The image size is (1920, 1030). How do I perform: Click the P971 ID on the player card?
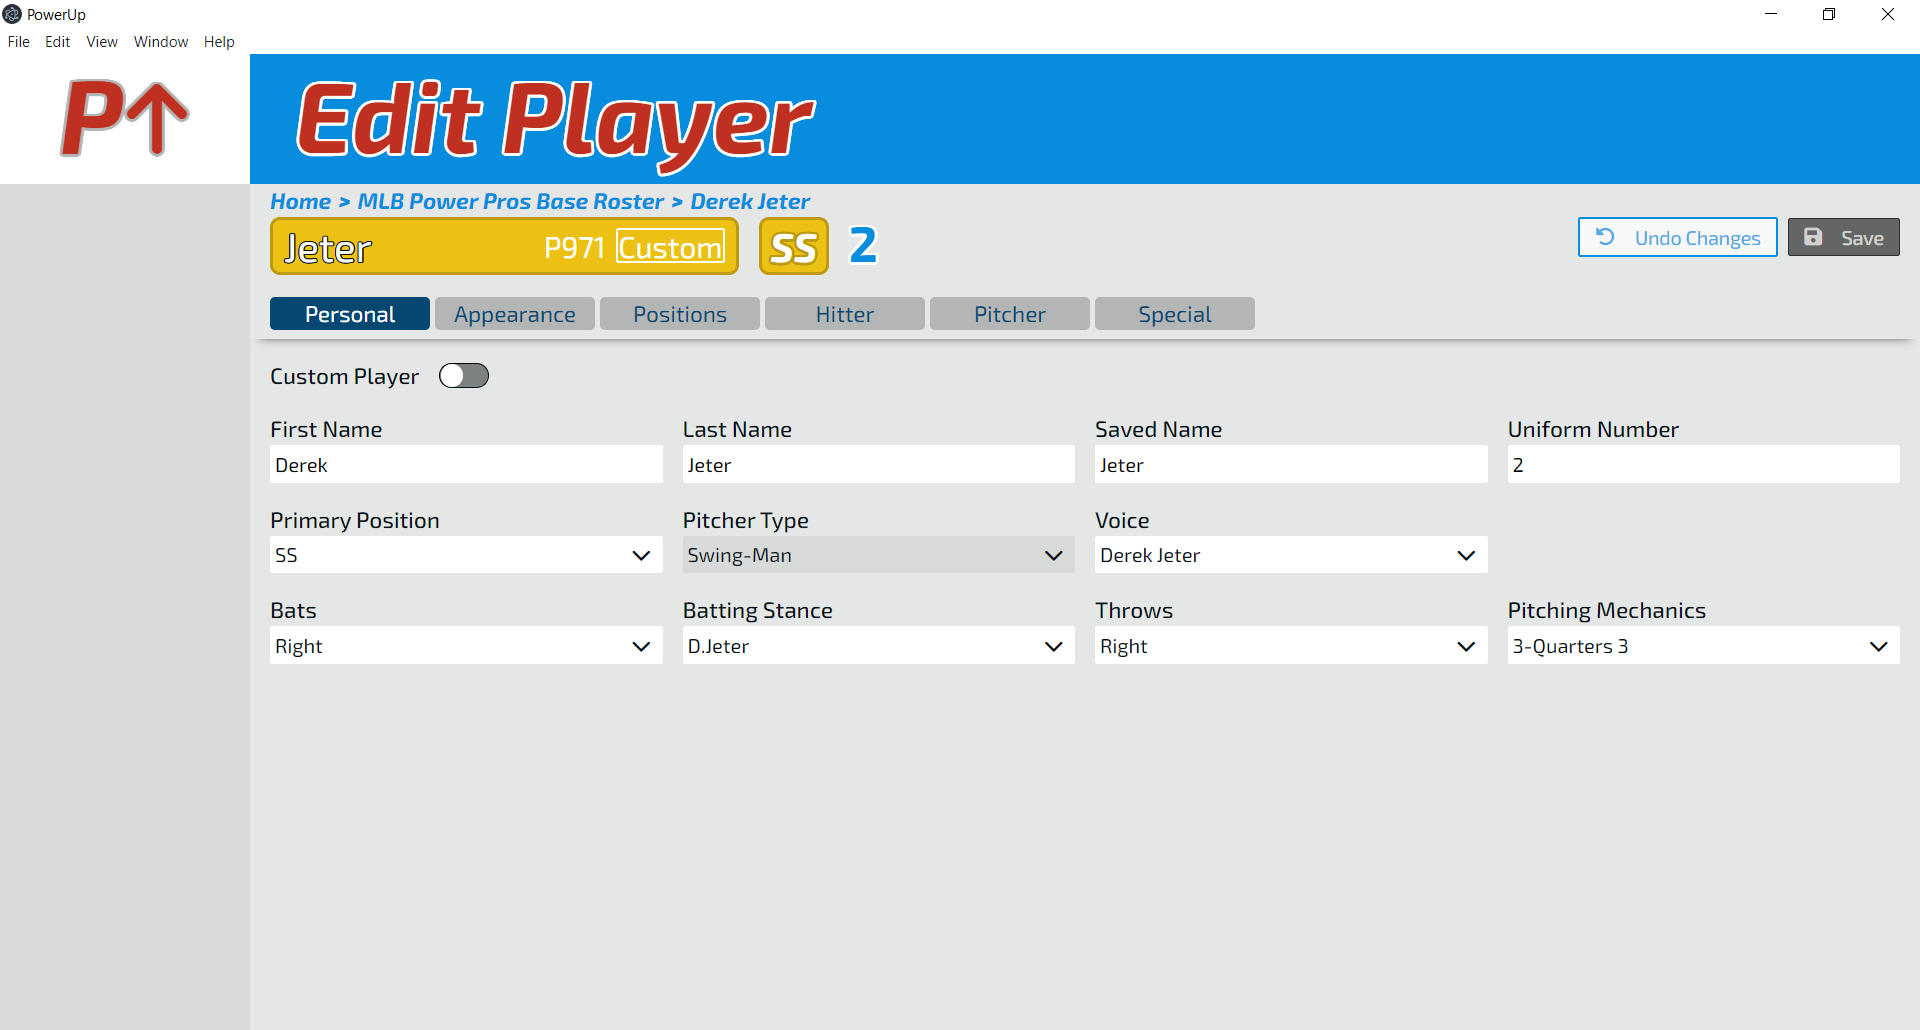tap(574, 248)
